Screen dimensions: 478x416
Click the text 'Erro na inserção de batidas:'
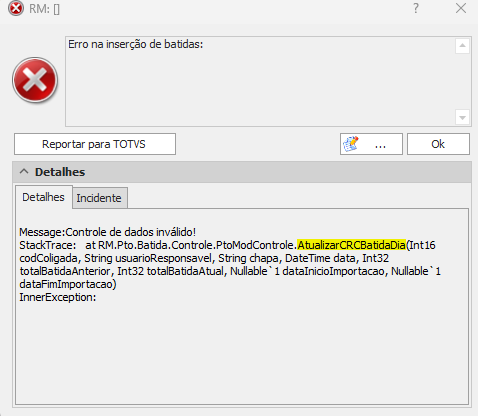pos(136,44)
